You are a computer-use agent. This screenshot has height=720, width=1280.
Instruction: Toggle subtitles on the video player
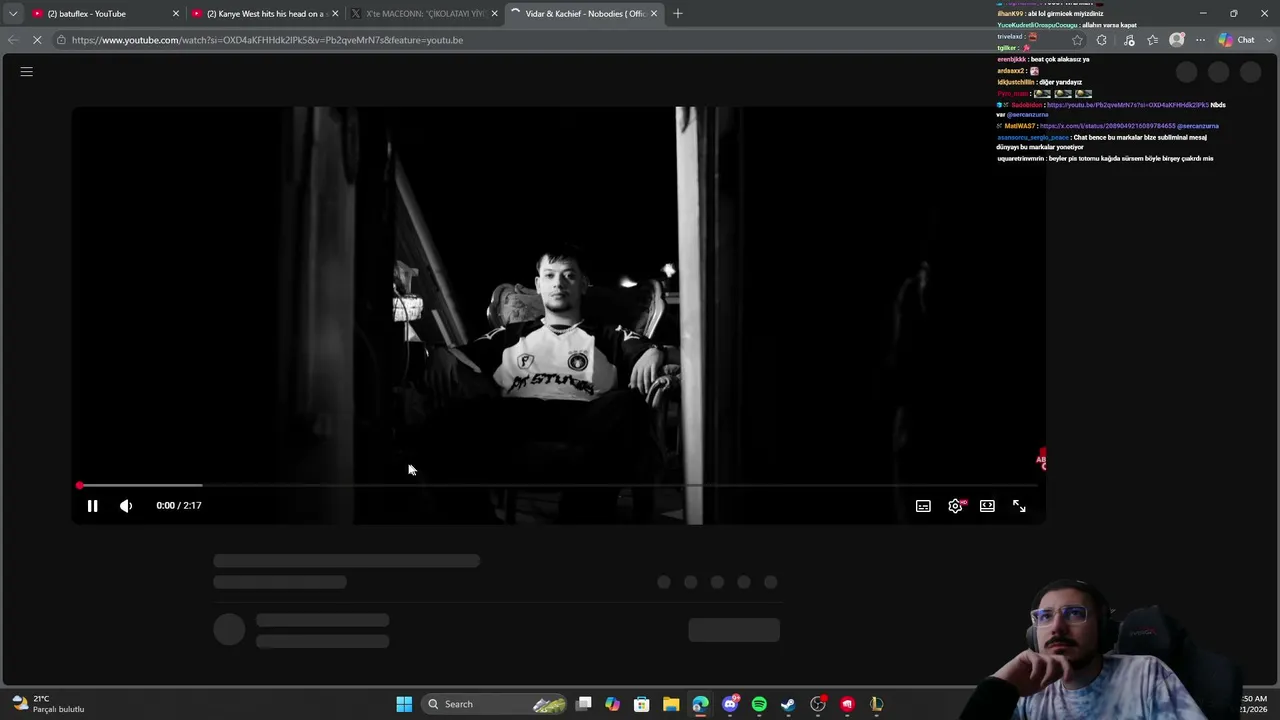(x=923, y=506)
